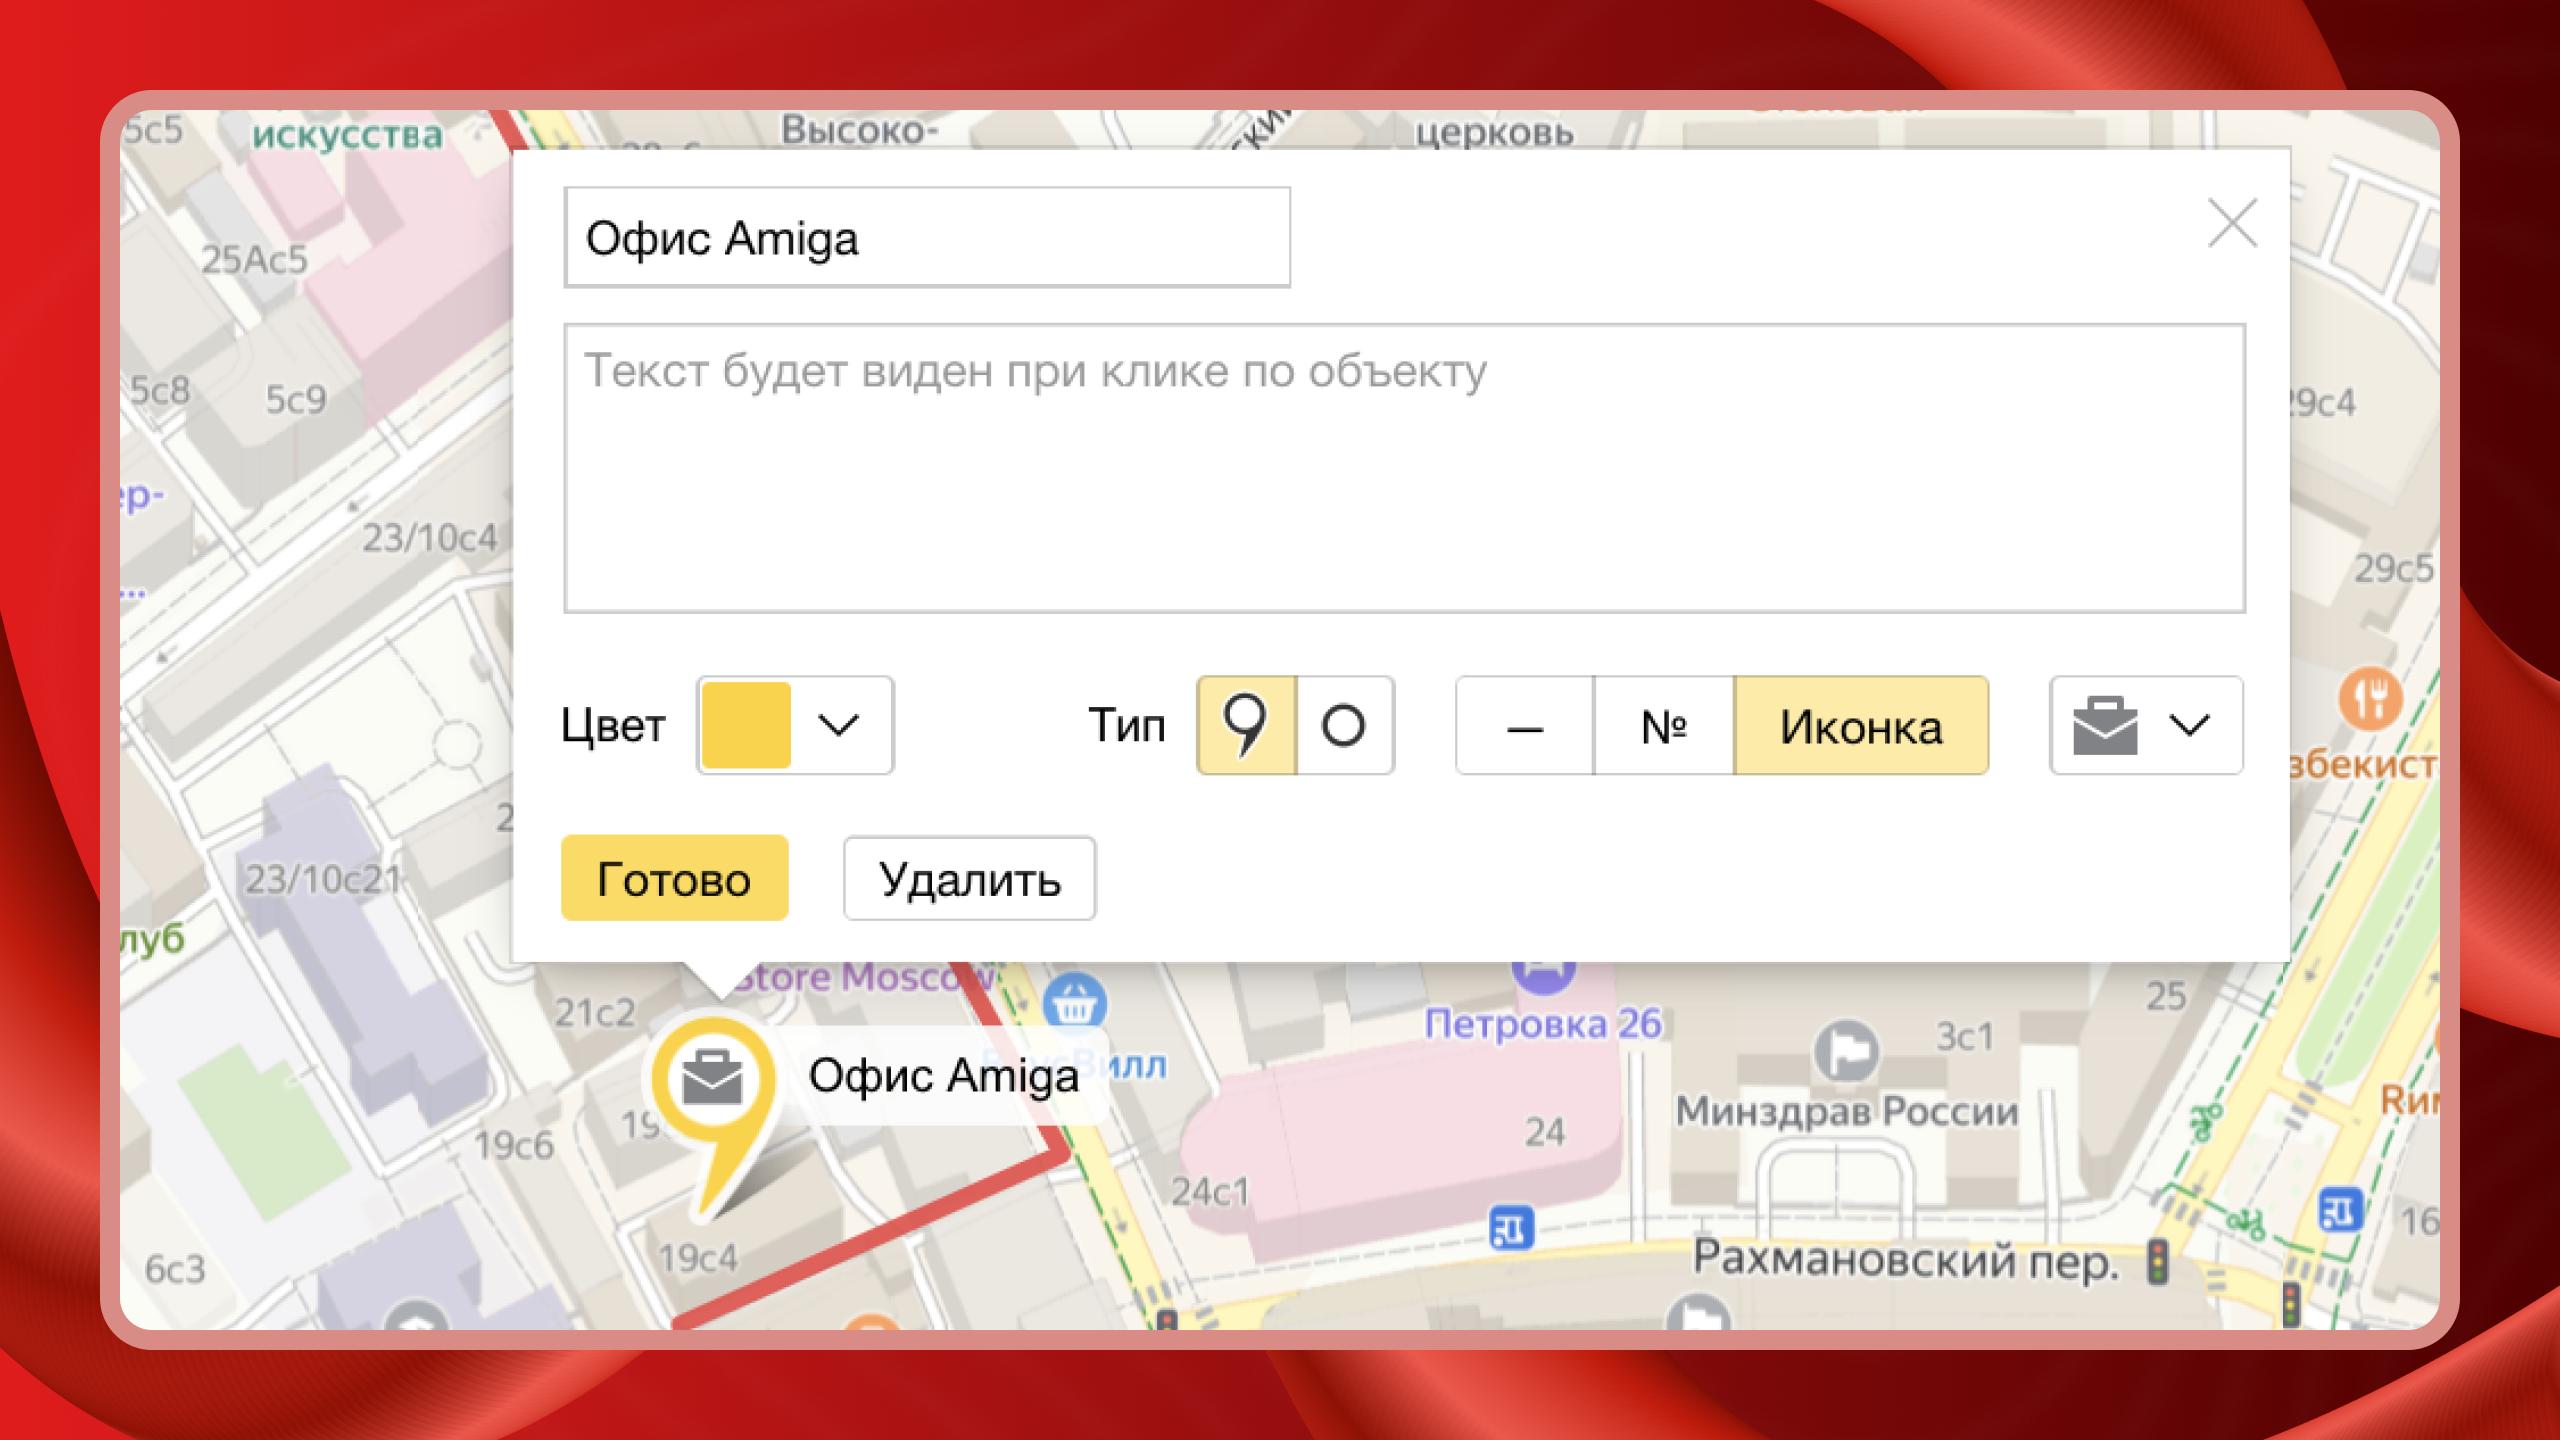Click the yellow color swatch
The width and height of the screenshot is (2560, 1440).
(746, 726)
